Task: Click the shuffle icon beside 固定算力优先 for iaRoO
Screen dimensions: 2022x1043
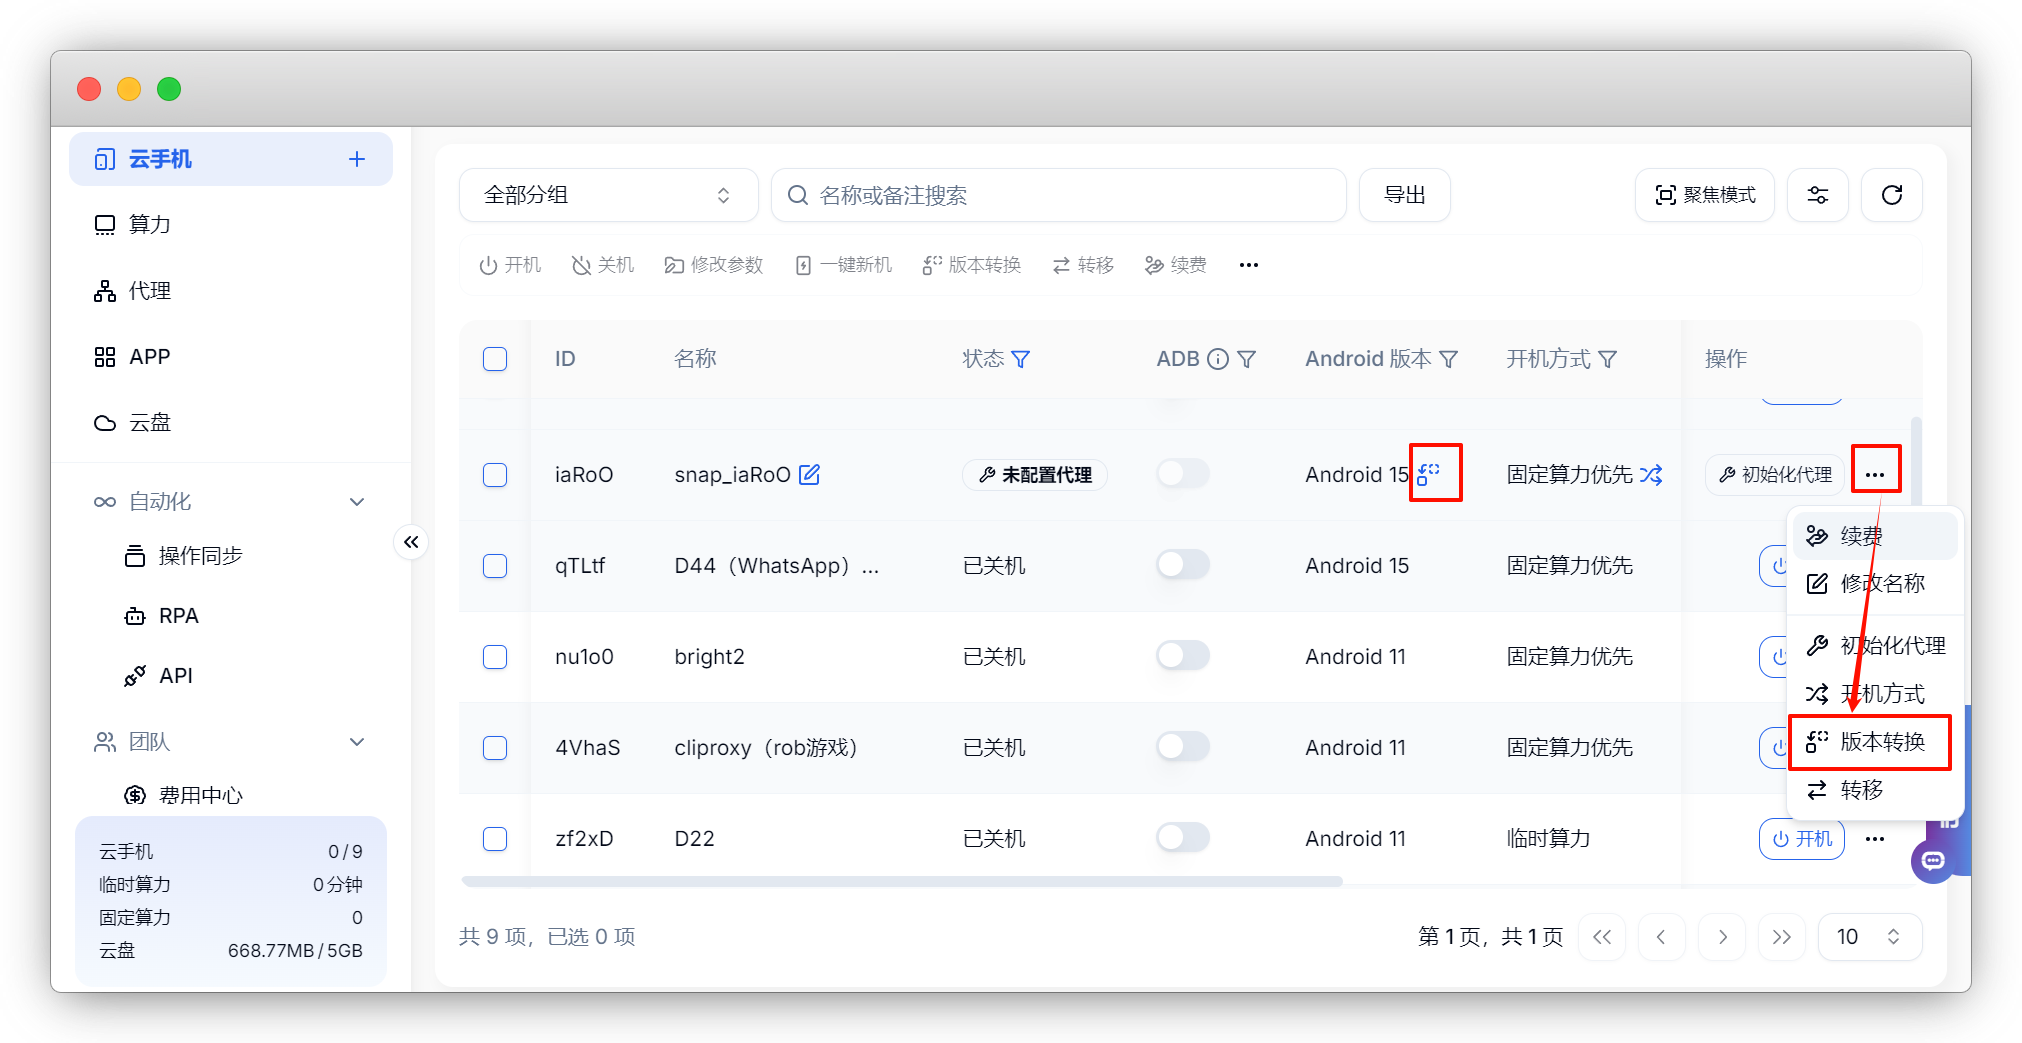Action: 1651,475
